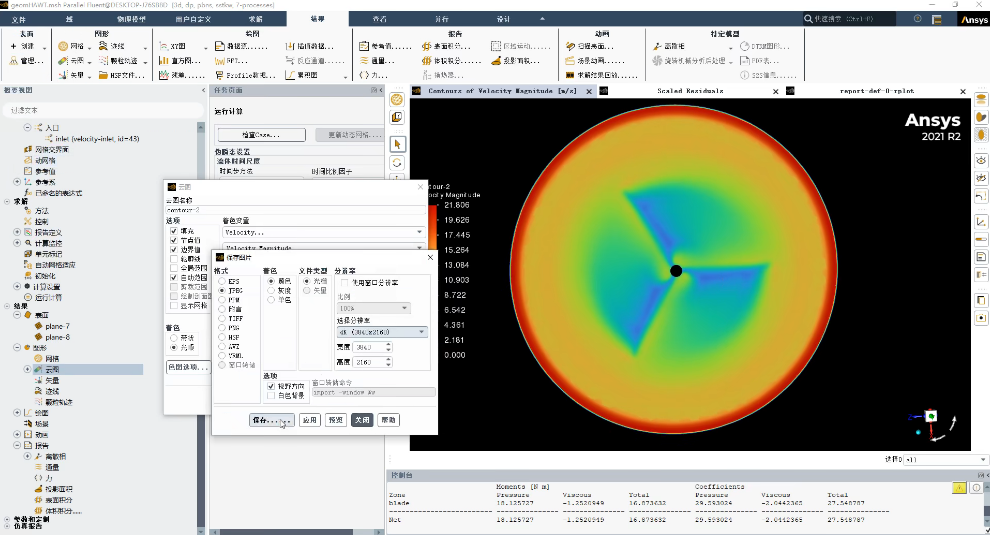Collapse the 入口 inlet tree node
The image size is (990, 535).
[x=27, y=128]
